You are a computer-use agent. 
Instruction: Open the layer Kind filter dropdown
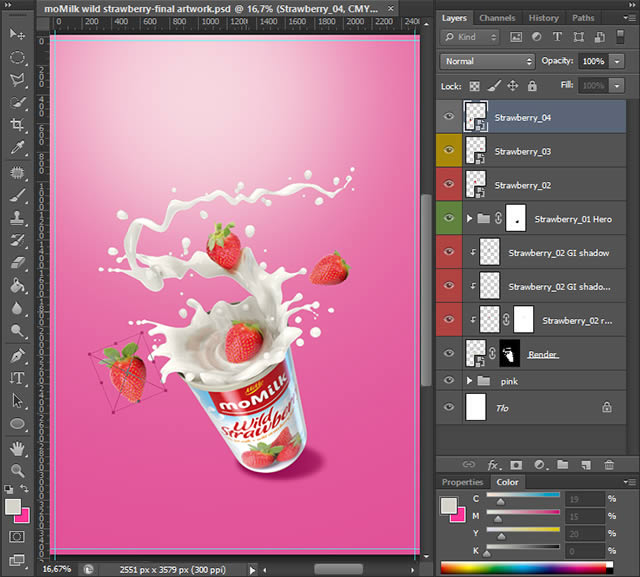[x=470, y=37]
